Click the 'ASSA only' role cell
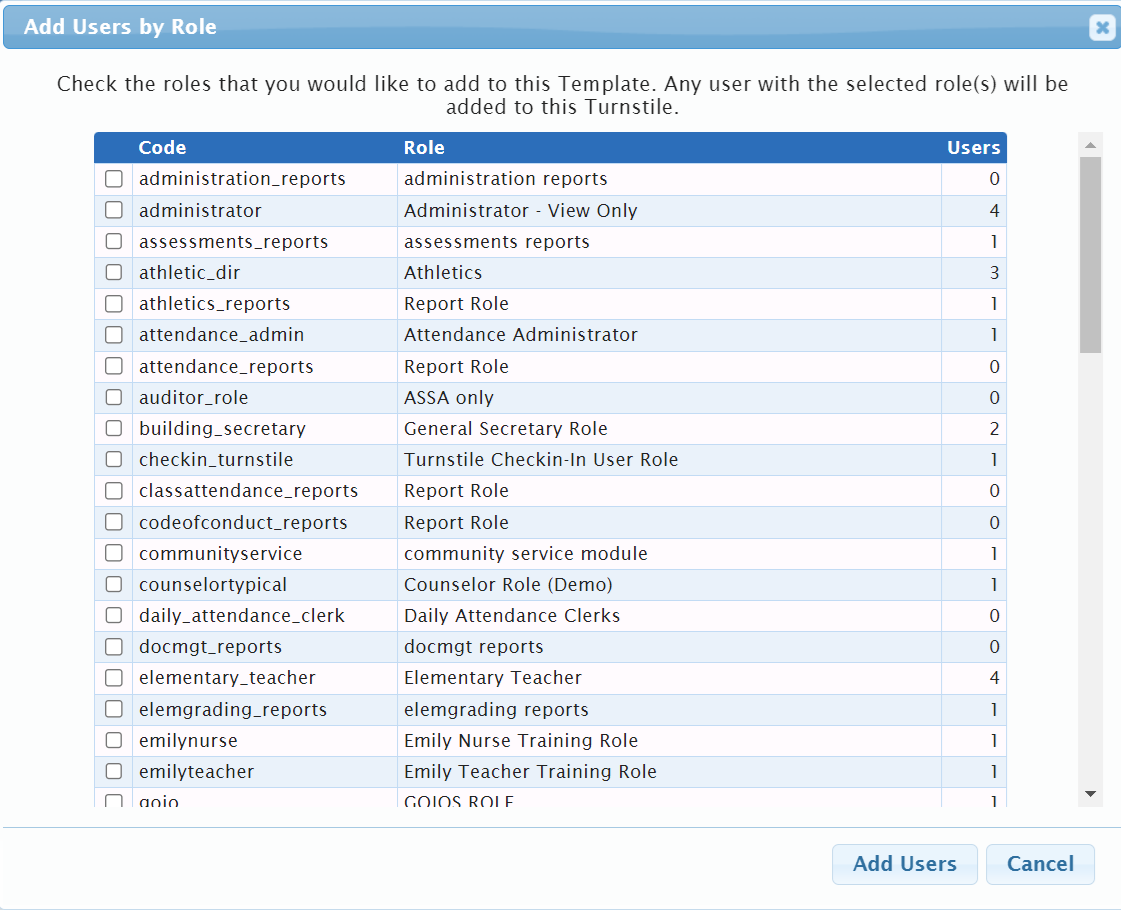Image resolution: width=1121 pixels, height=910 pixels. pyautogui.click(x=669, y=397)
